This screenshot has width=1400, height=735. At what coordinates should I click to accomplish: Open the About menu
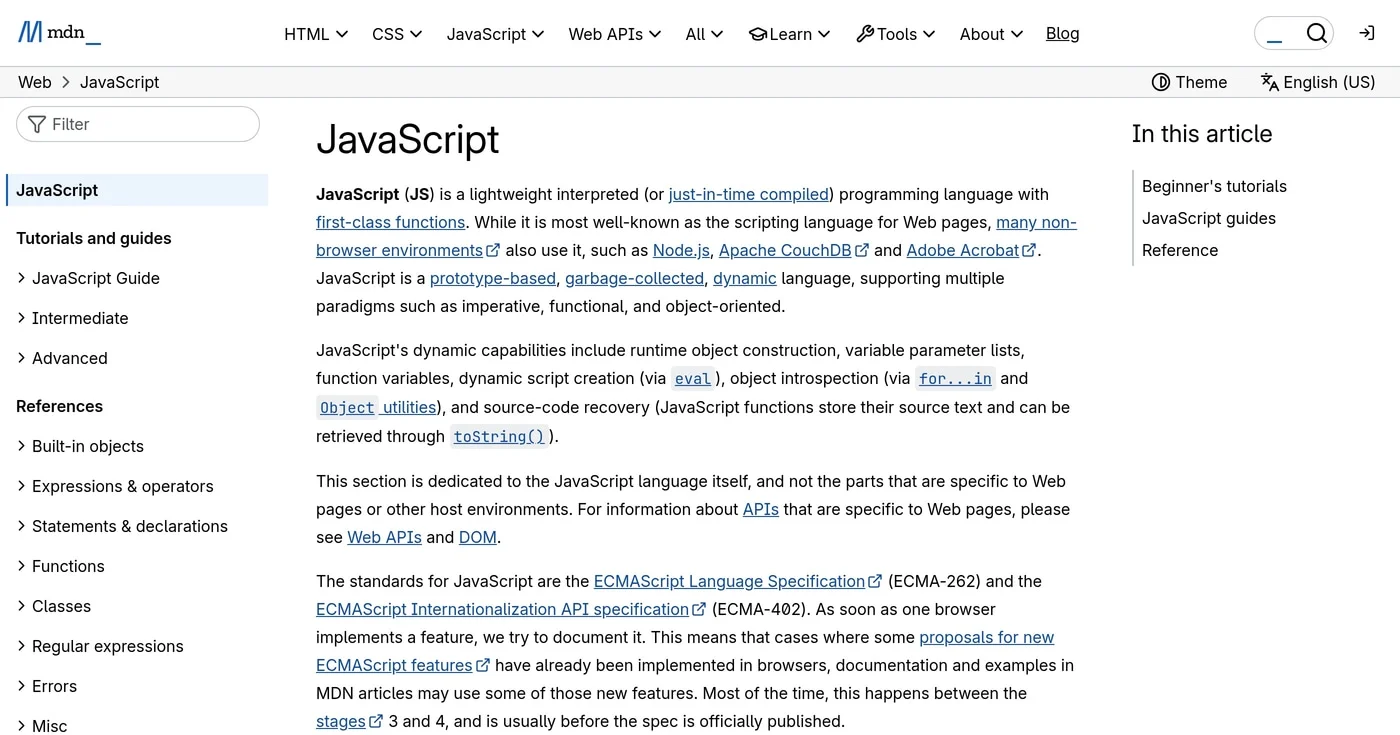click(991, 34)
